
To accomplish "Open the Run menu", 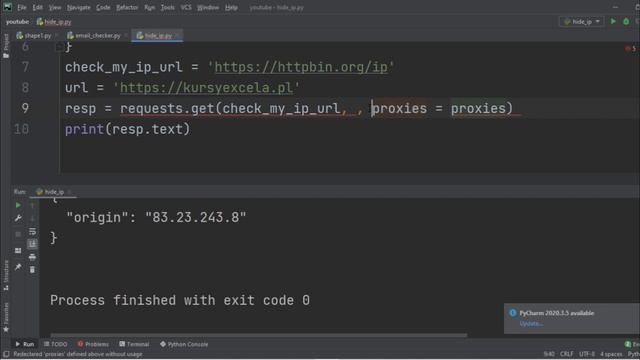I will 149,7.
